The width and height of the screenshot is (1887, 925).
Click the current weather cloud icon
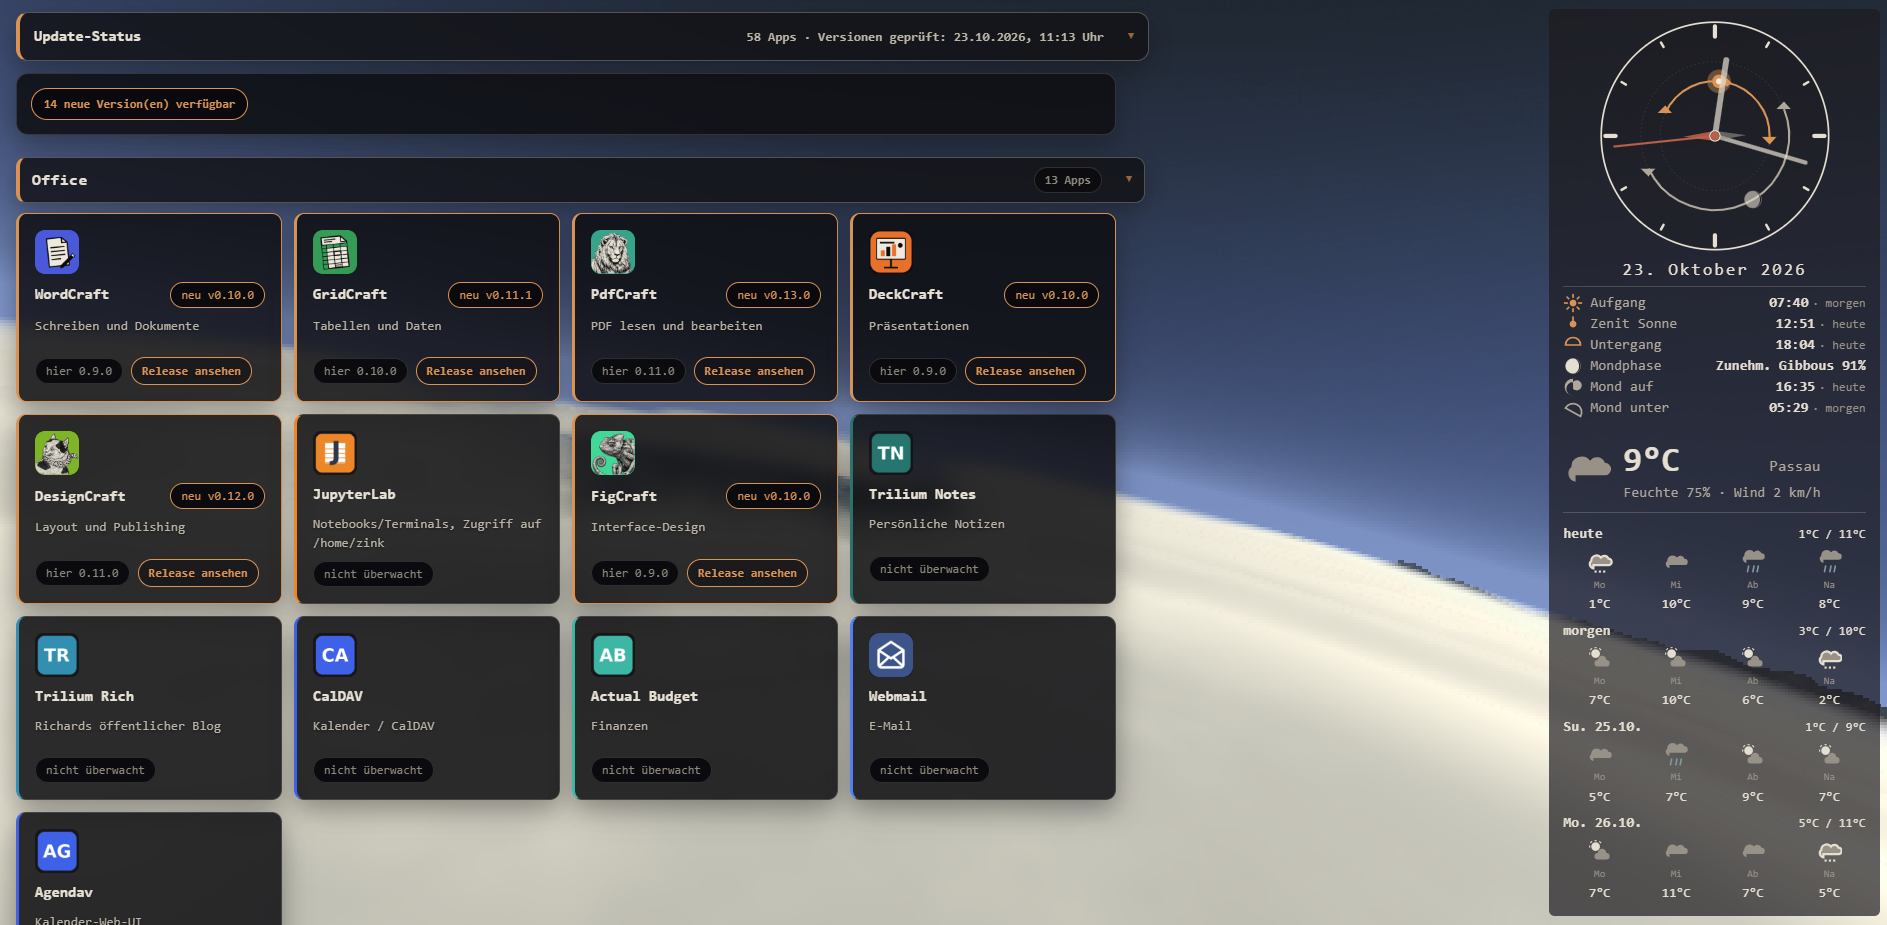coord(1589,467)
